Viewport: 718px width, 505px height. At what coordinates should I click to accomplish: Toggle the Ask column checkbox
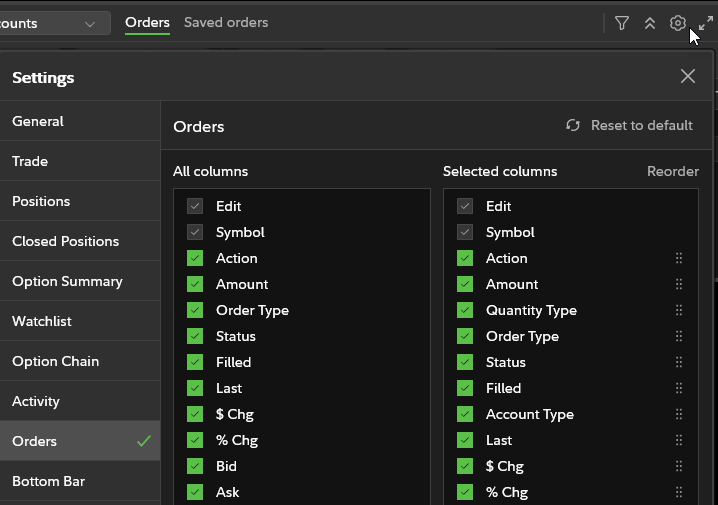[195, 492]
